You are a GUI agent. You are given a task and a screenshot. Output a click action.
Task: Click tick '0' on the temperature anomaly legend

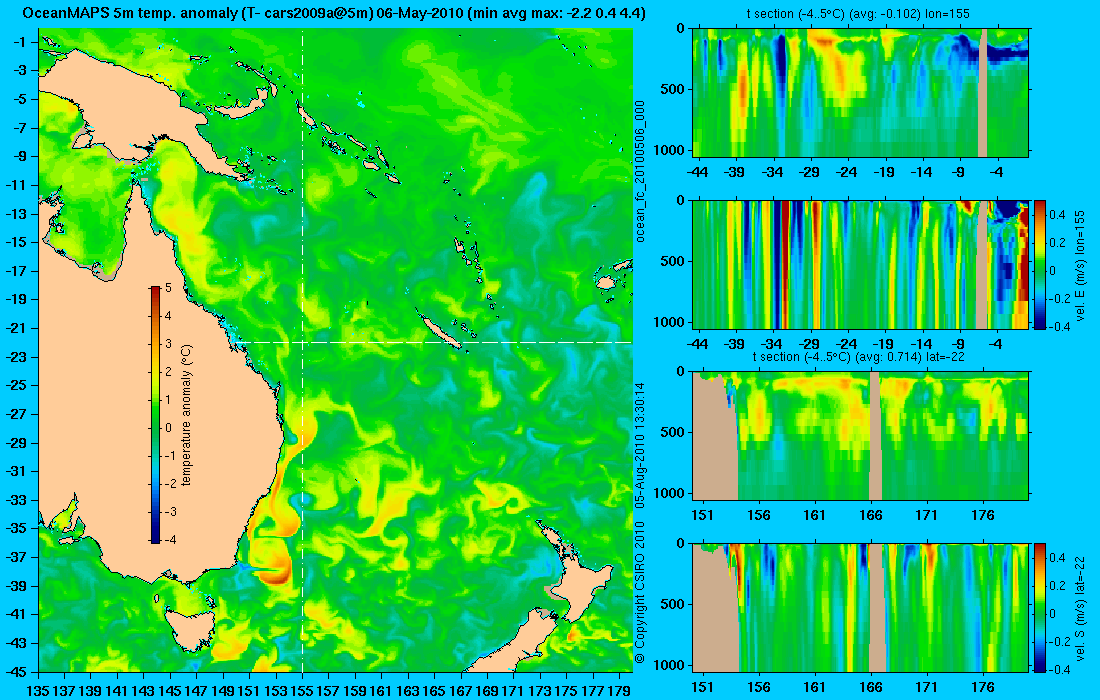click(168, 428)
